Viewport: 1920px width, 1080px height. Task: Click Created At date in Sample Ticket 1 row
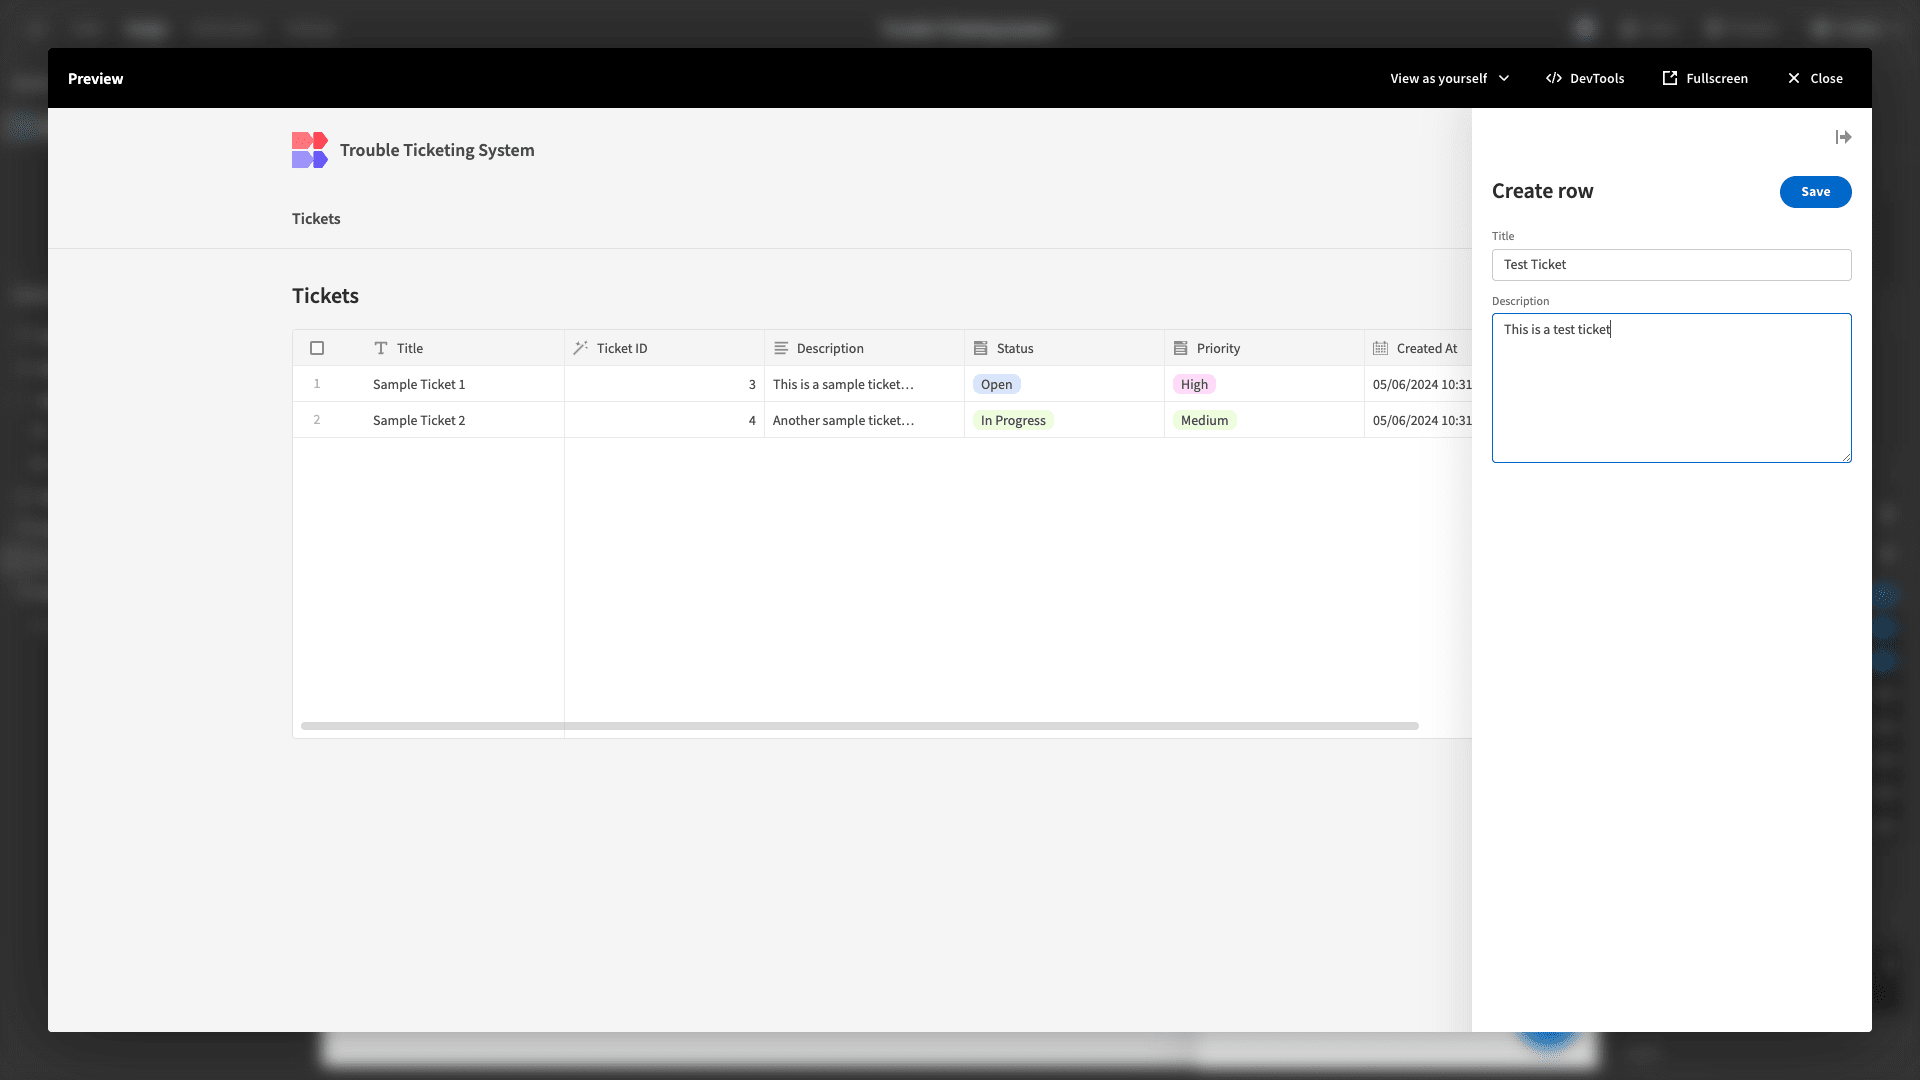[1422, 384]
